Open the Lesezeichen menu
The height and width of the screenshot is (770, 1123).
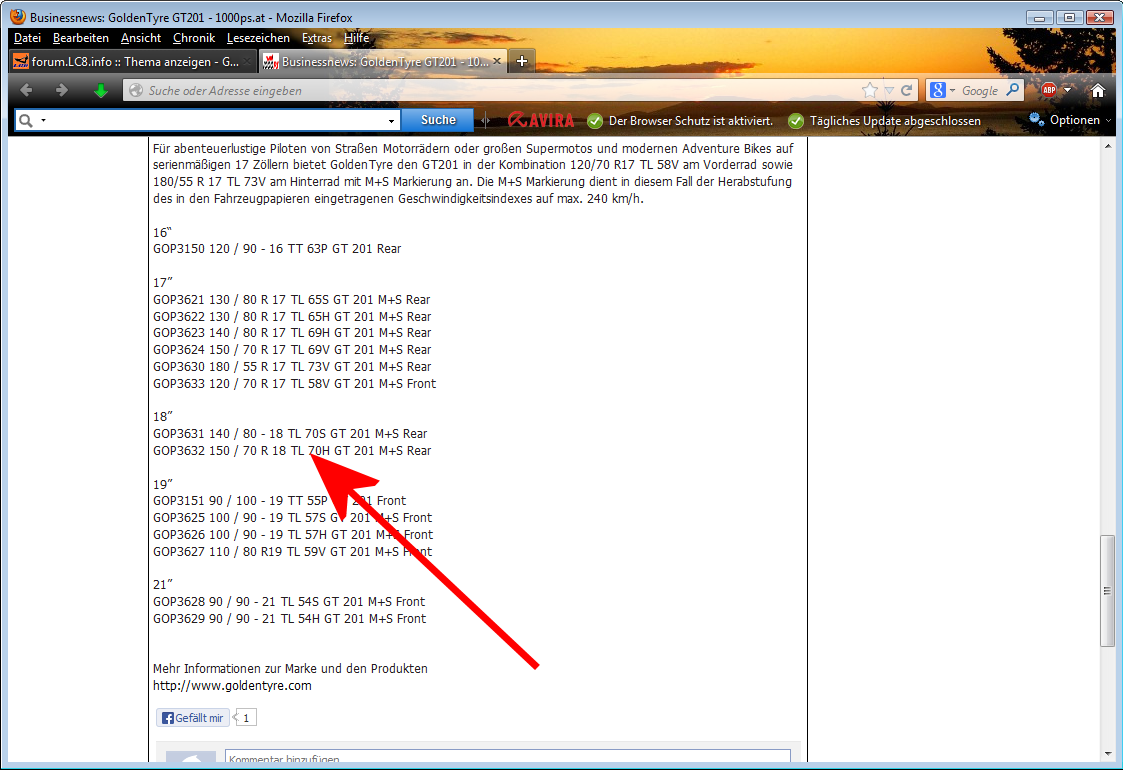click(x=258, y=38)
